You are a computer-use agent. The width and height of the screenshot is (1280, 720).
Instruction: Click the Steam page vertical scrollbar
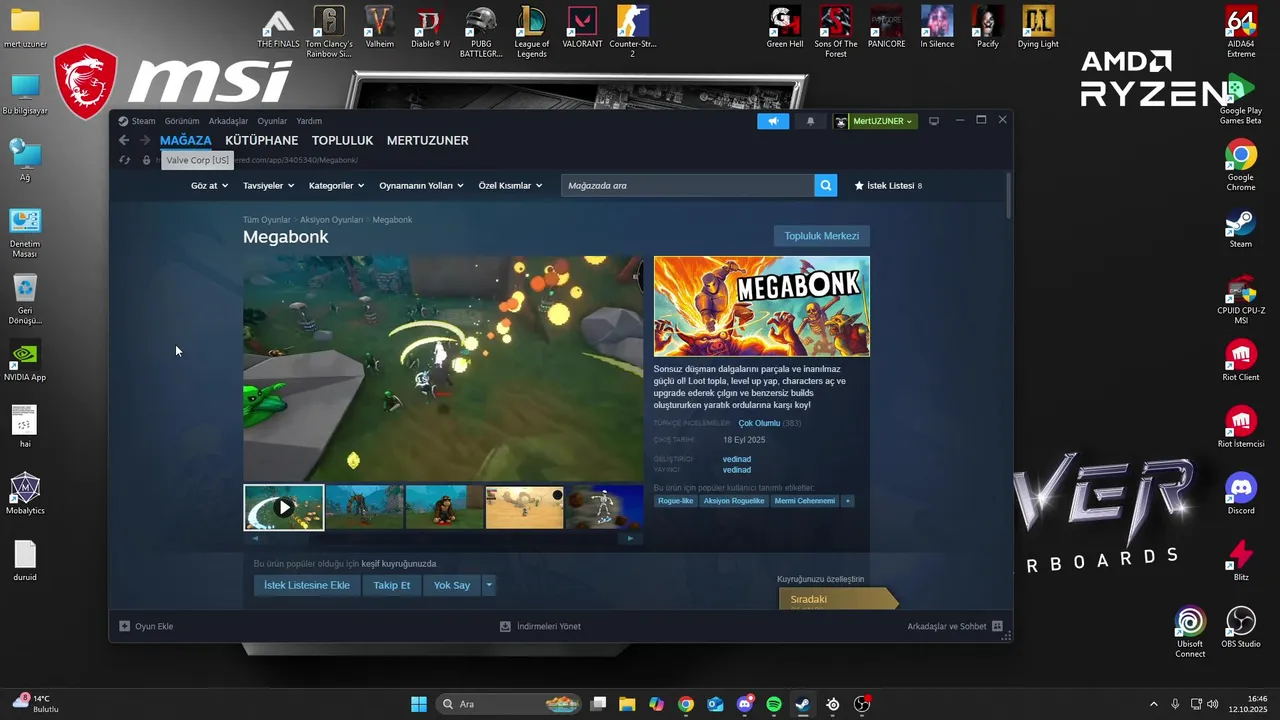1008,196
